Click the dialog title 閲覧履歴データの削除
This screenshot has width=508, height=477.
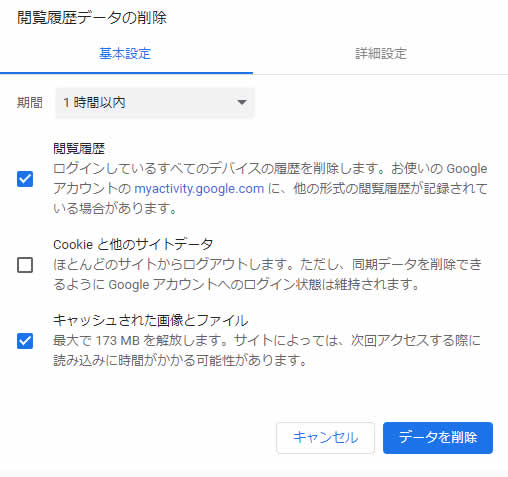pyautogui.click(x=92, y=17)
